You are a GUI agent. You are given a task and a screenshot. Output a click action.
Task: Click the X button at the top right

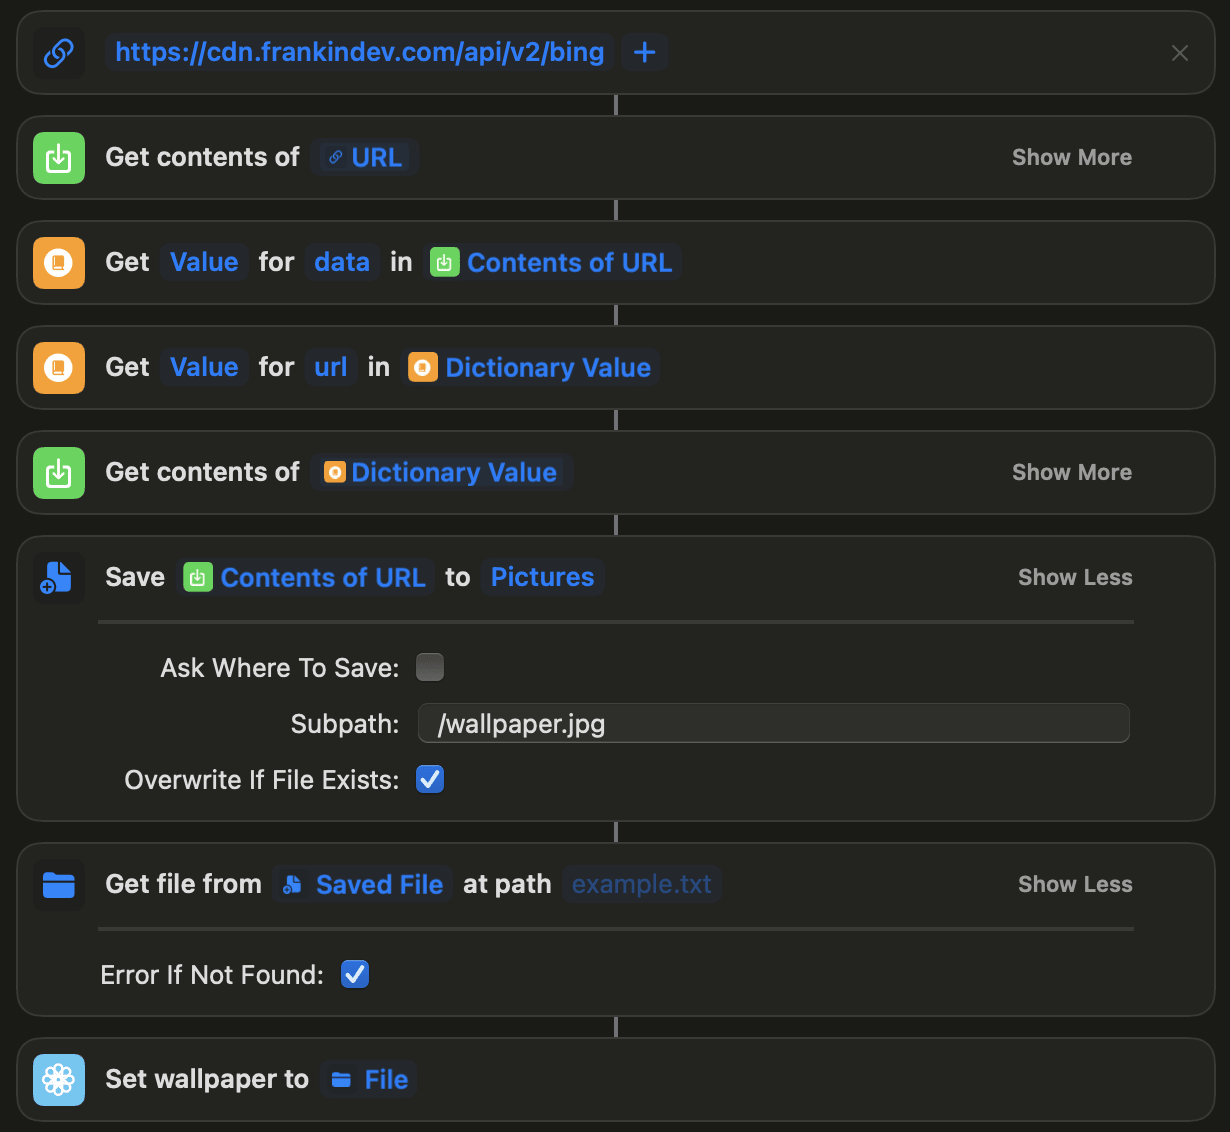tap(1180, 53)
